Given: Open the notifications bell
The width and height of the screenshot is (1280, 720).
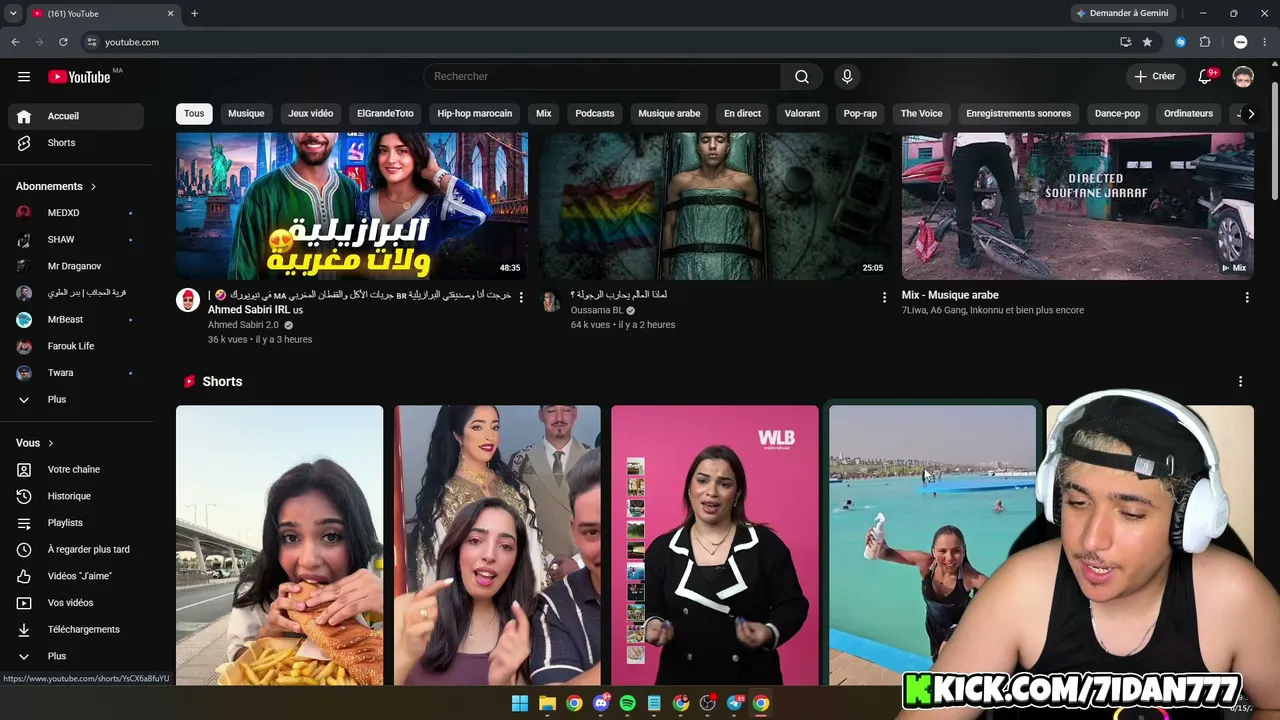Looking at the screenshot, I should [1205, 76].
